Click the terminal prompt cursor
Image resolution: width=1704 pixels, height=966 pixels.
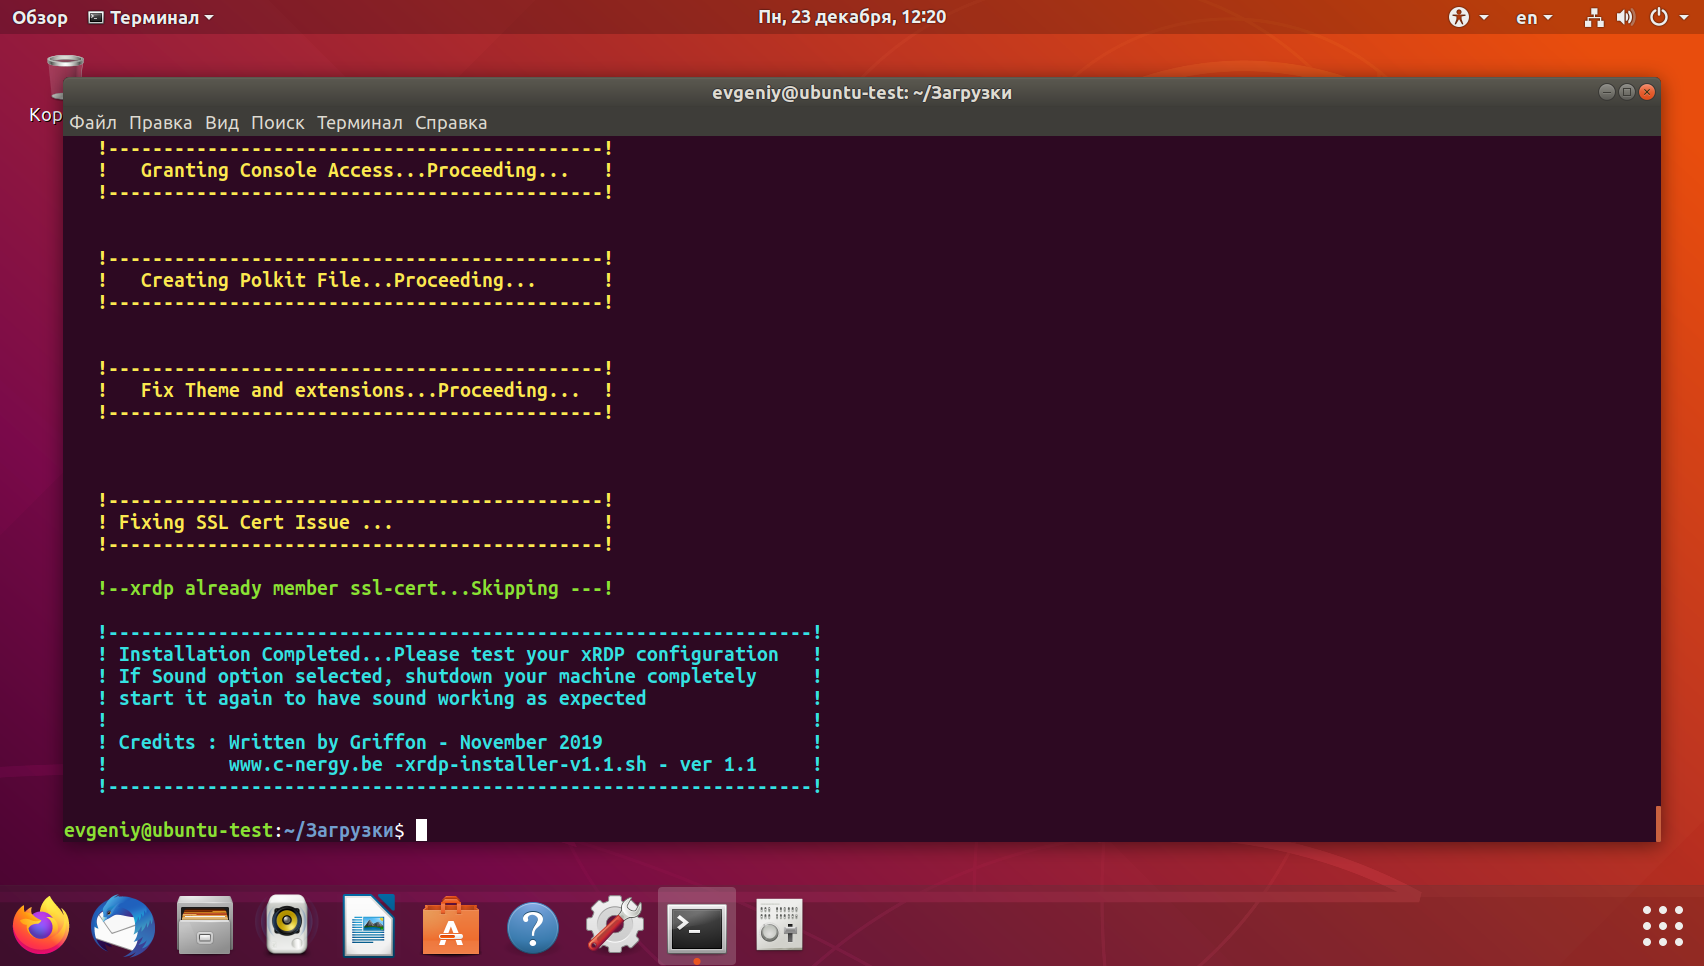click(x=421, y=830)
